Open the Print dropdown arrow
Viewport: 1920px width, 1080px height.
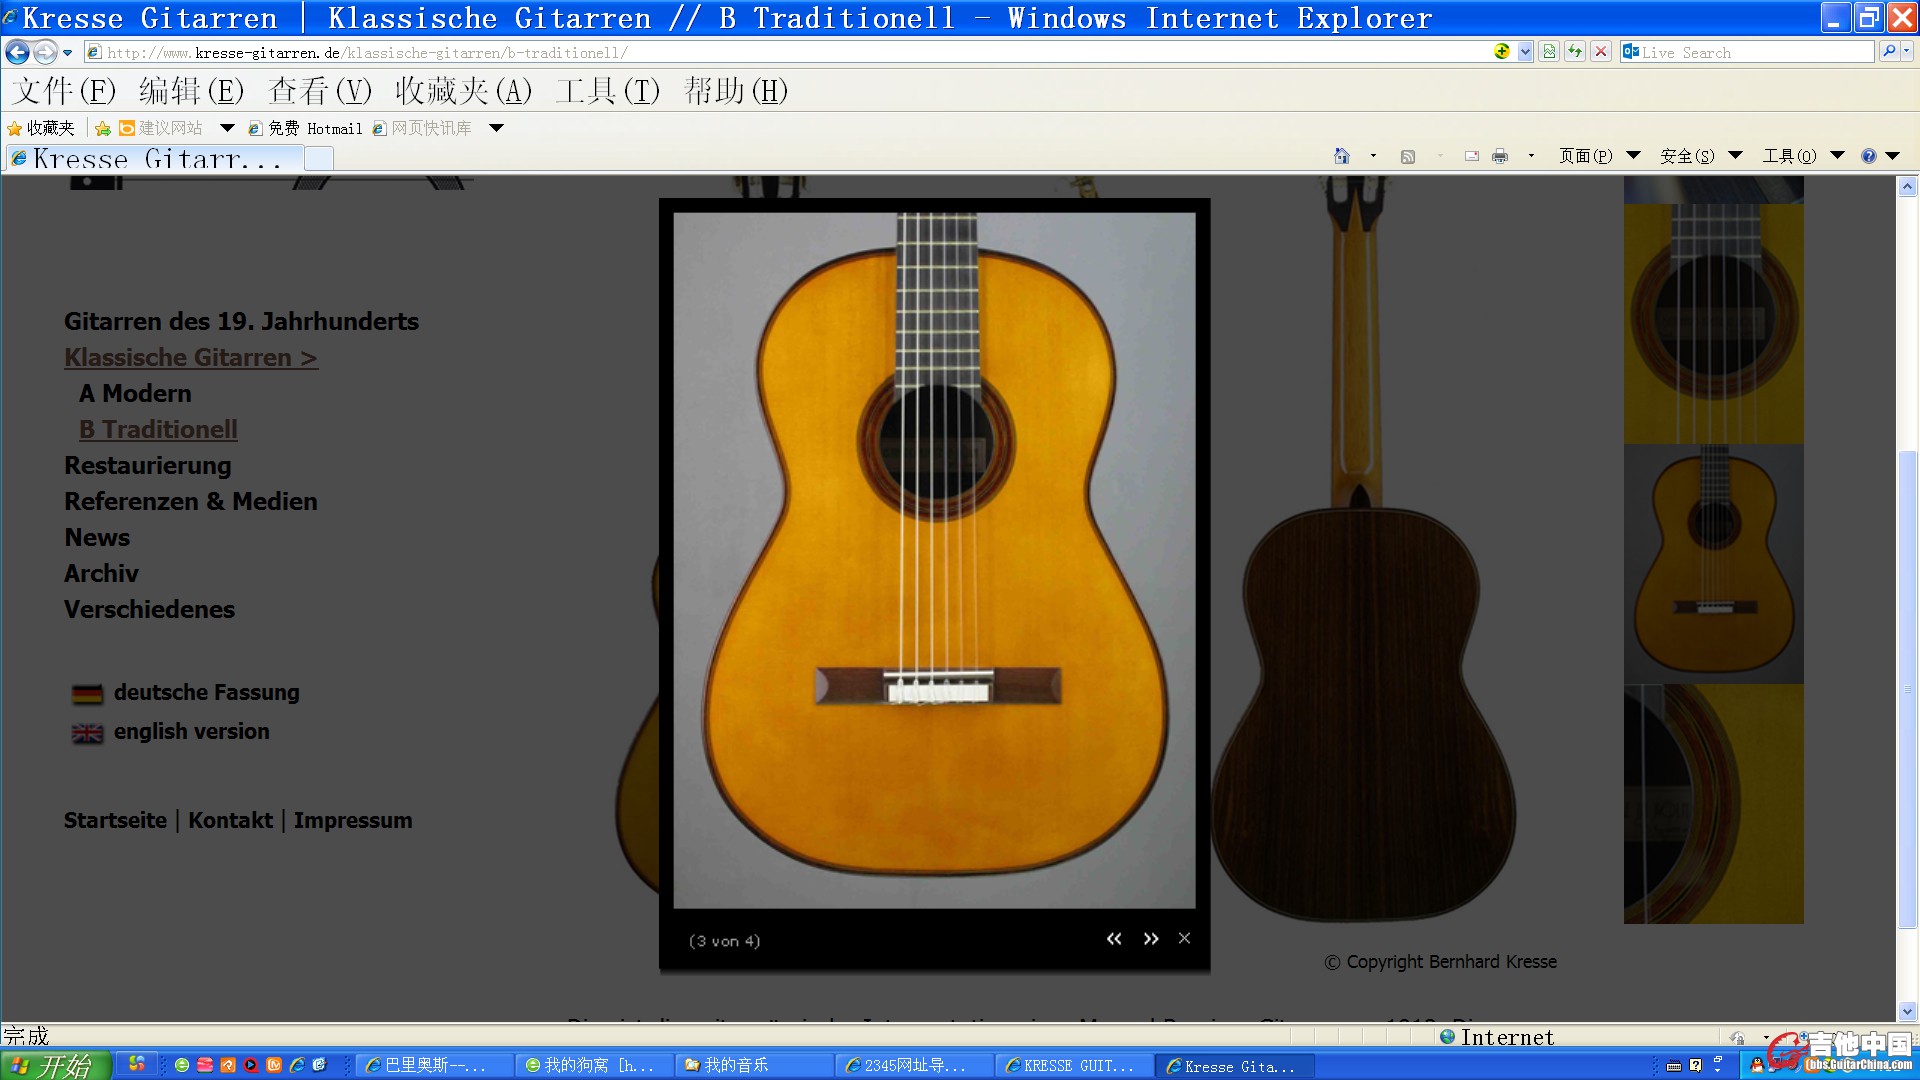click(1531, 156)
